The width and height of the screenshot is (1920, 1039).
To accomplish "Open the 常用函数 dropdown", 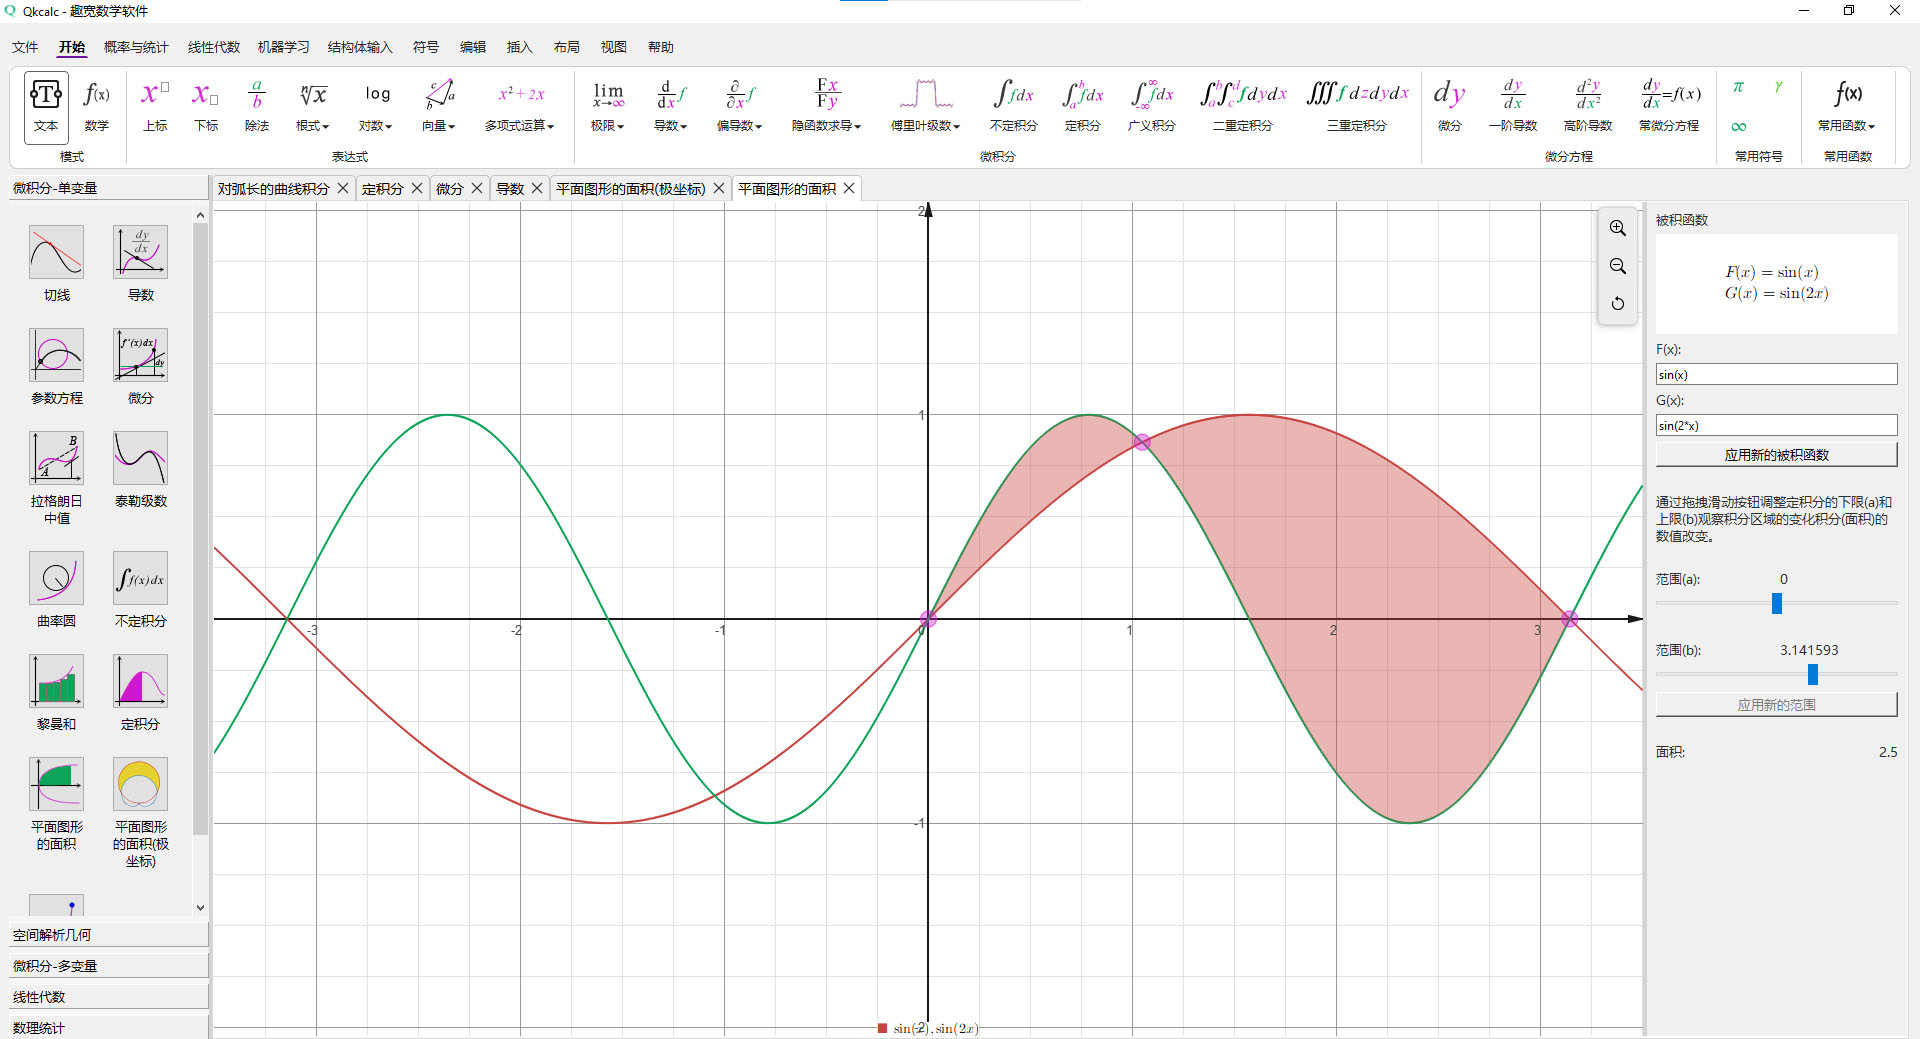I will pyautogui.click(x=1846, y=105).
